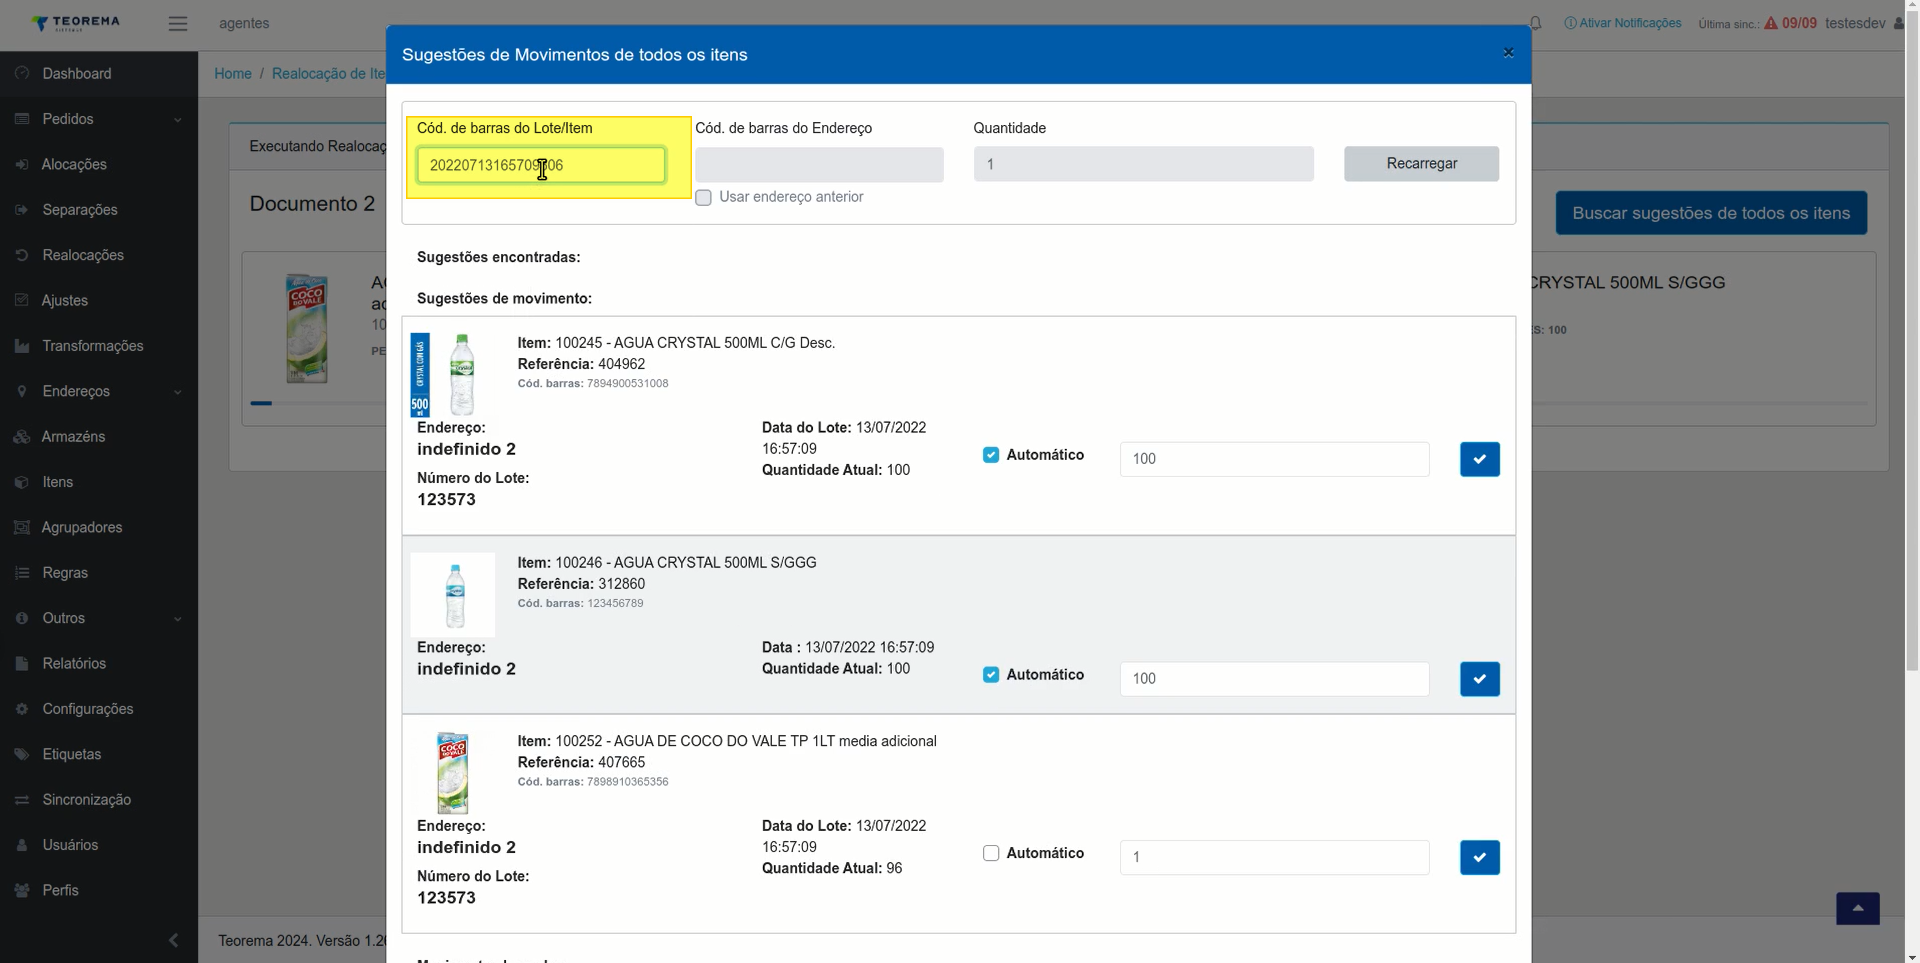Open notifications bell icon
This screenshot has height=963, width=1920.
1535,23
